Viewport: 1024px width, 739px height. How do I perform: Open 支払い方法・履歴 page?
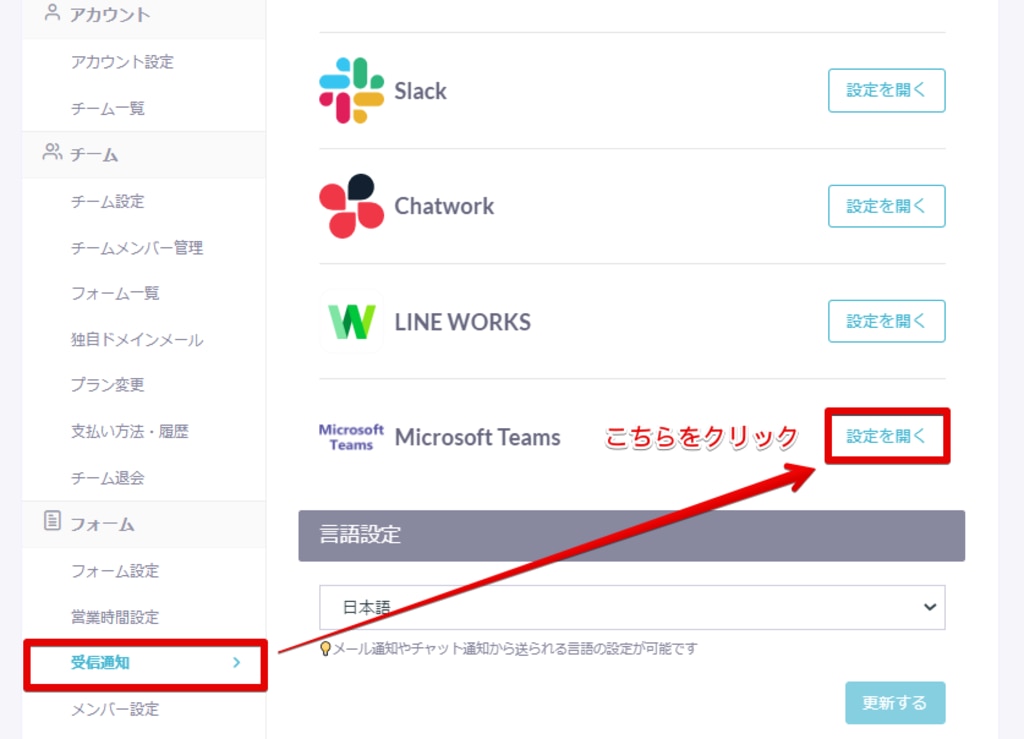129,432
